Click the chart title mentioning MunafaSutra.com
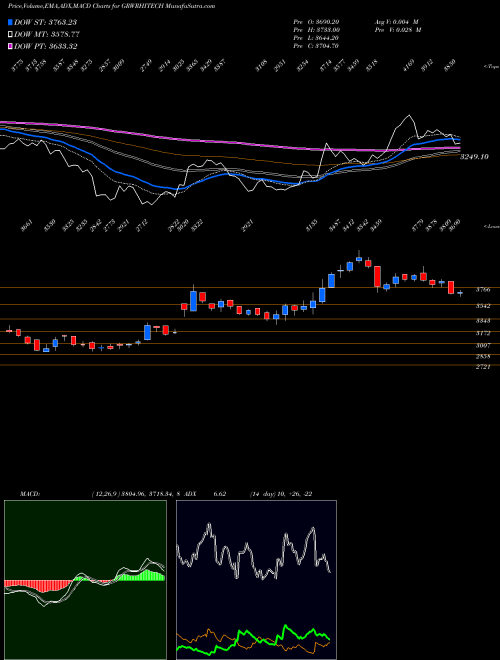500x660 pixels. pyautogui.click(x=112, y=6)
